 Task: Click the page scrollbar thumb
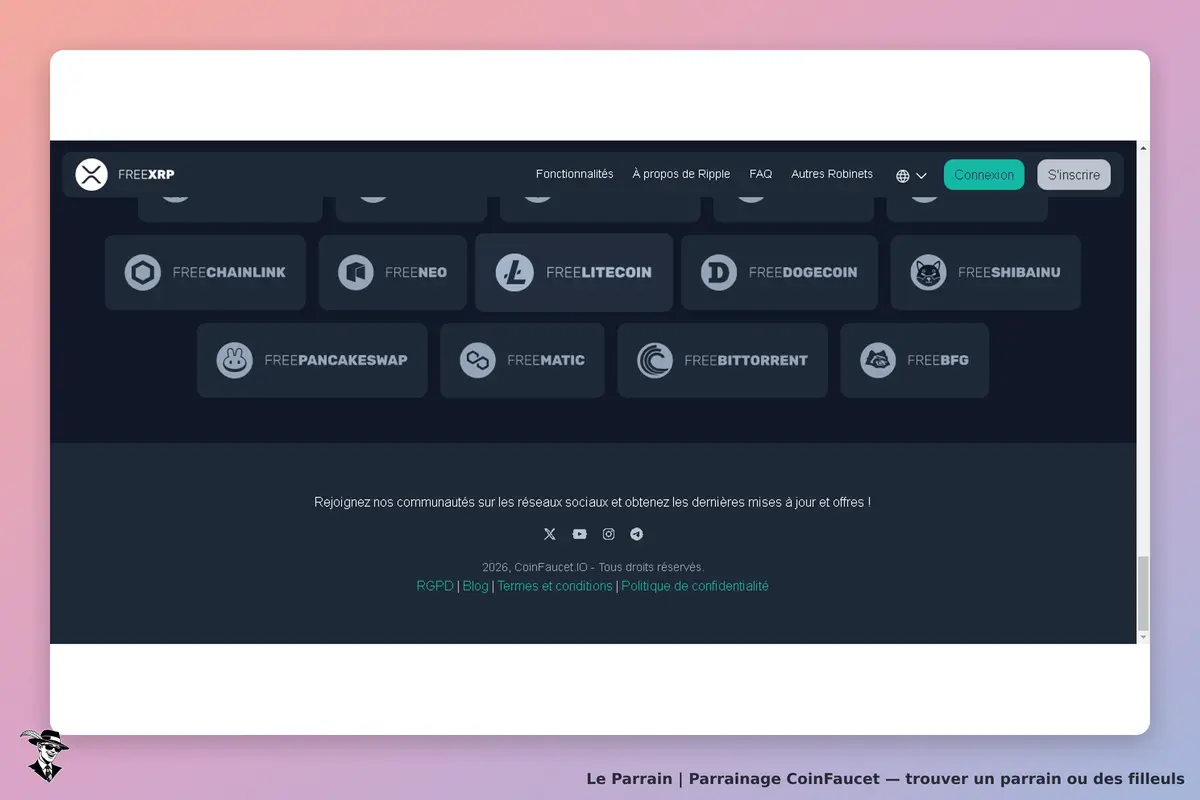[x=1143, y=592]
